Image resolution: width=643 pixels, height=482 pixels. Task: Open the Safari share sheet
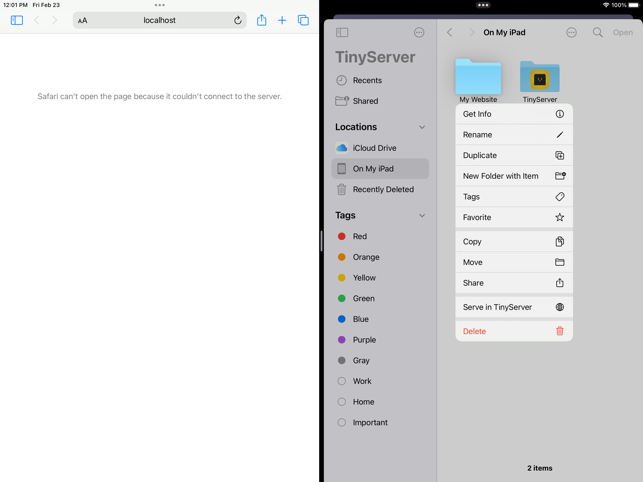tap(261, 20)
